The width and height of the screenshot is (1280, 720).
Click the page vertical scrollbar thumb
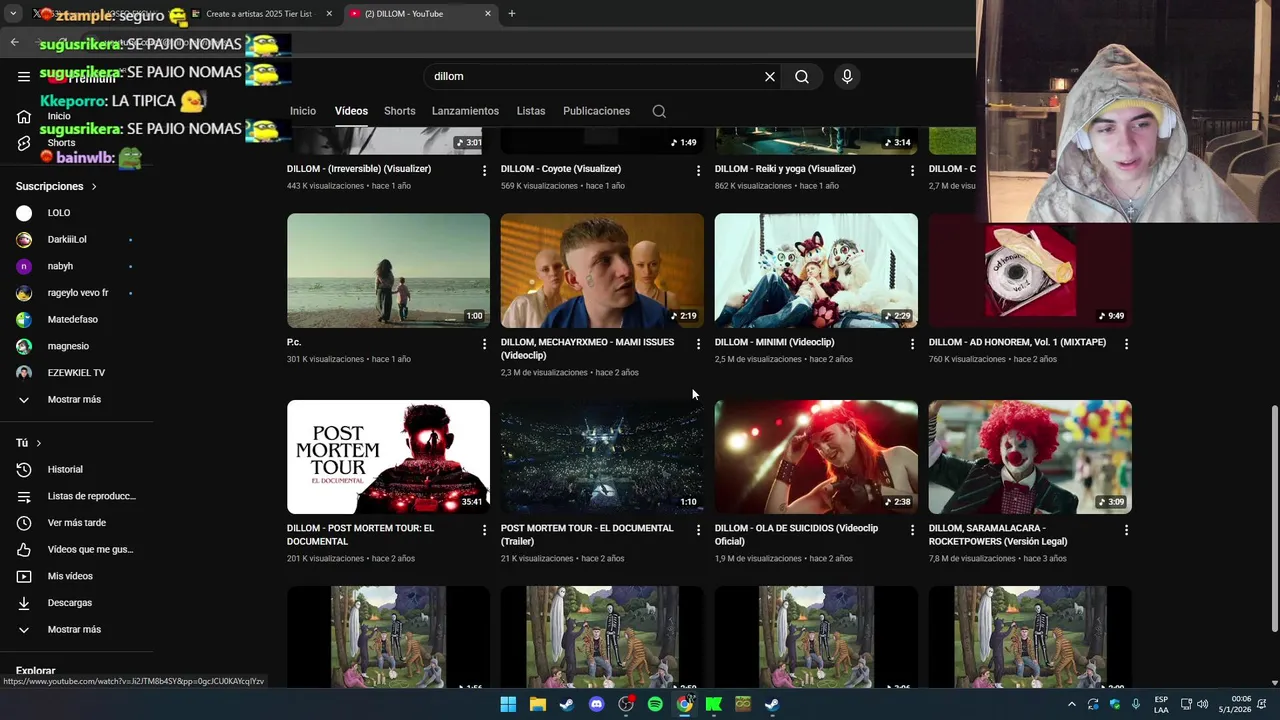click(x=1274, y=518)
